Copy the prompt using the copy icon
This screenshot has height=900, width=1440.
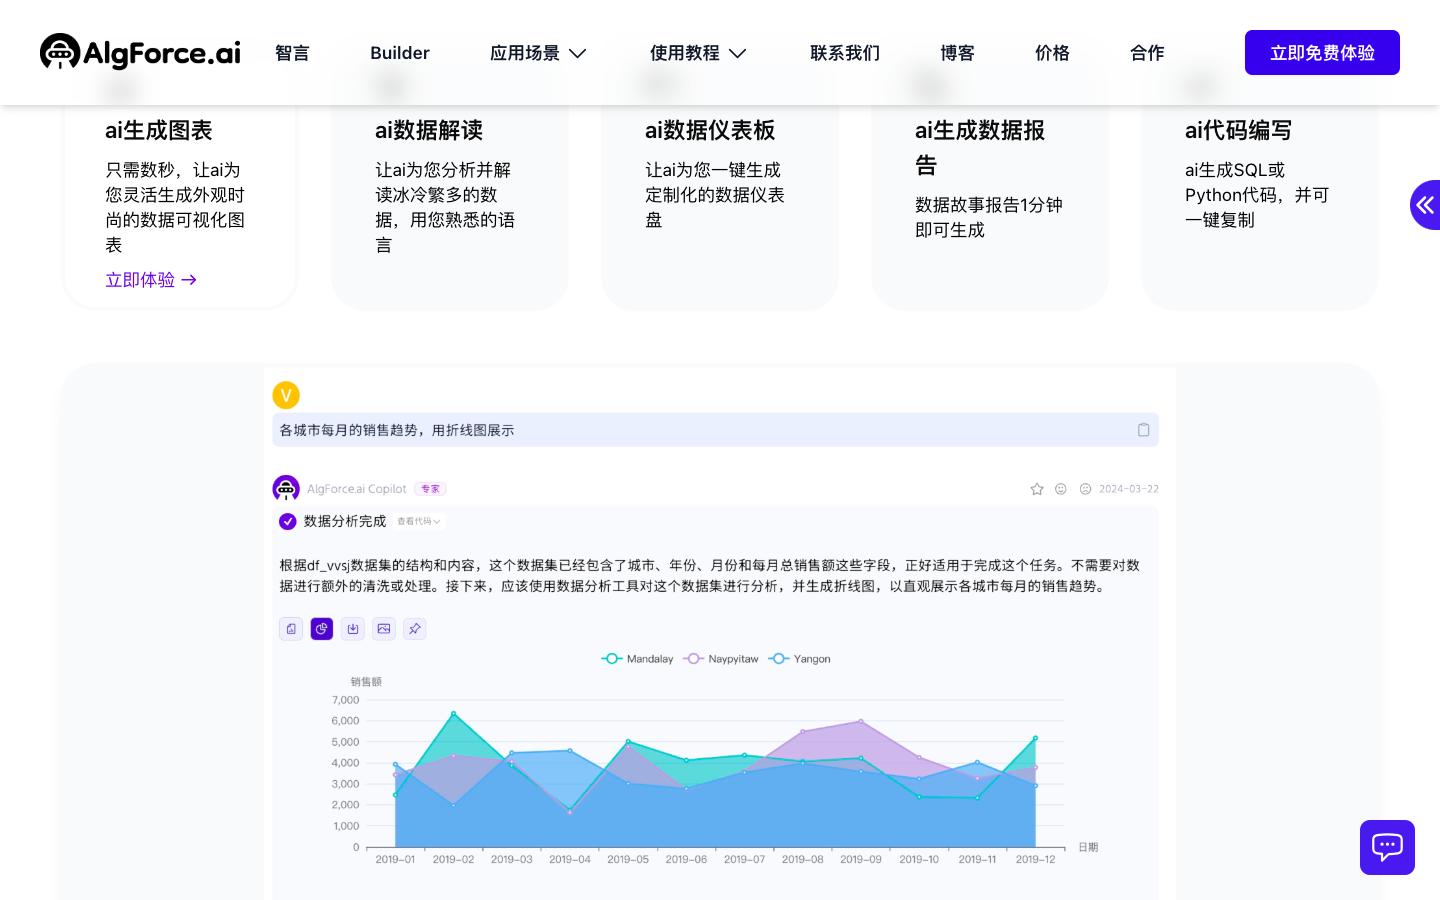(x=1143, y=429)
